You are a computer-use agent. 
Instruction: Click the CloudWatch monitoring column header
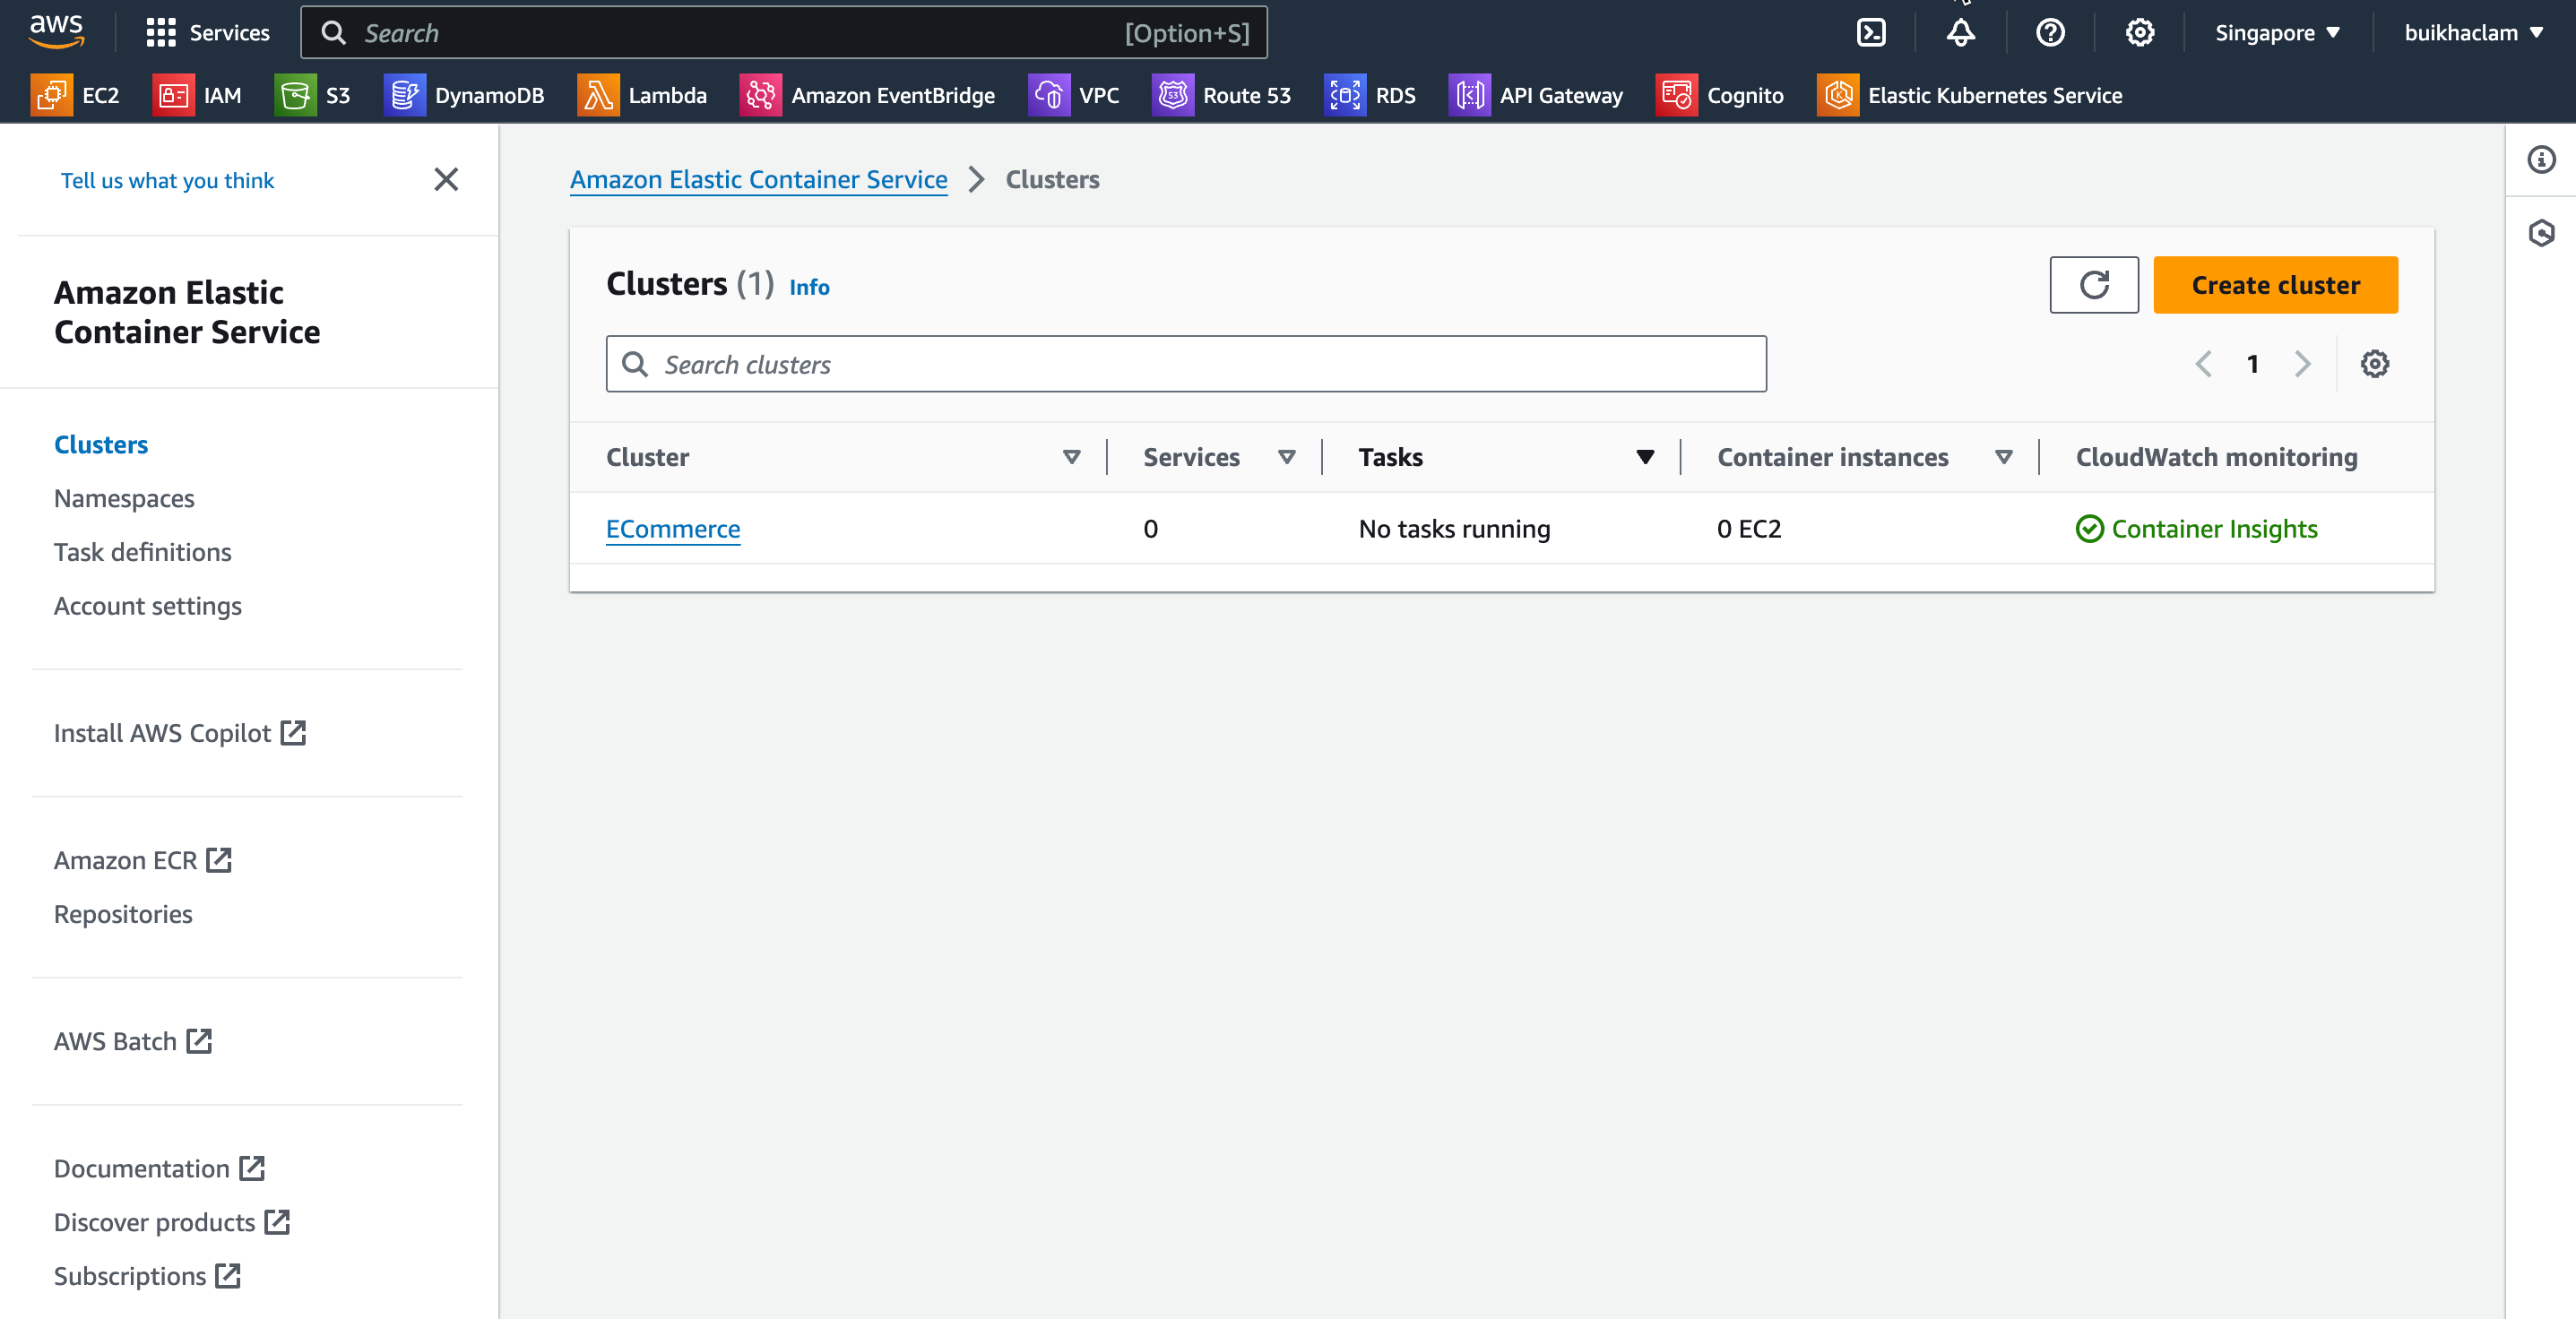tap(2217, 457)
